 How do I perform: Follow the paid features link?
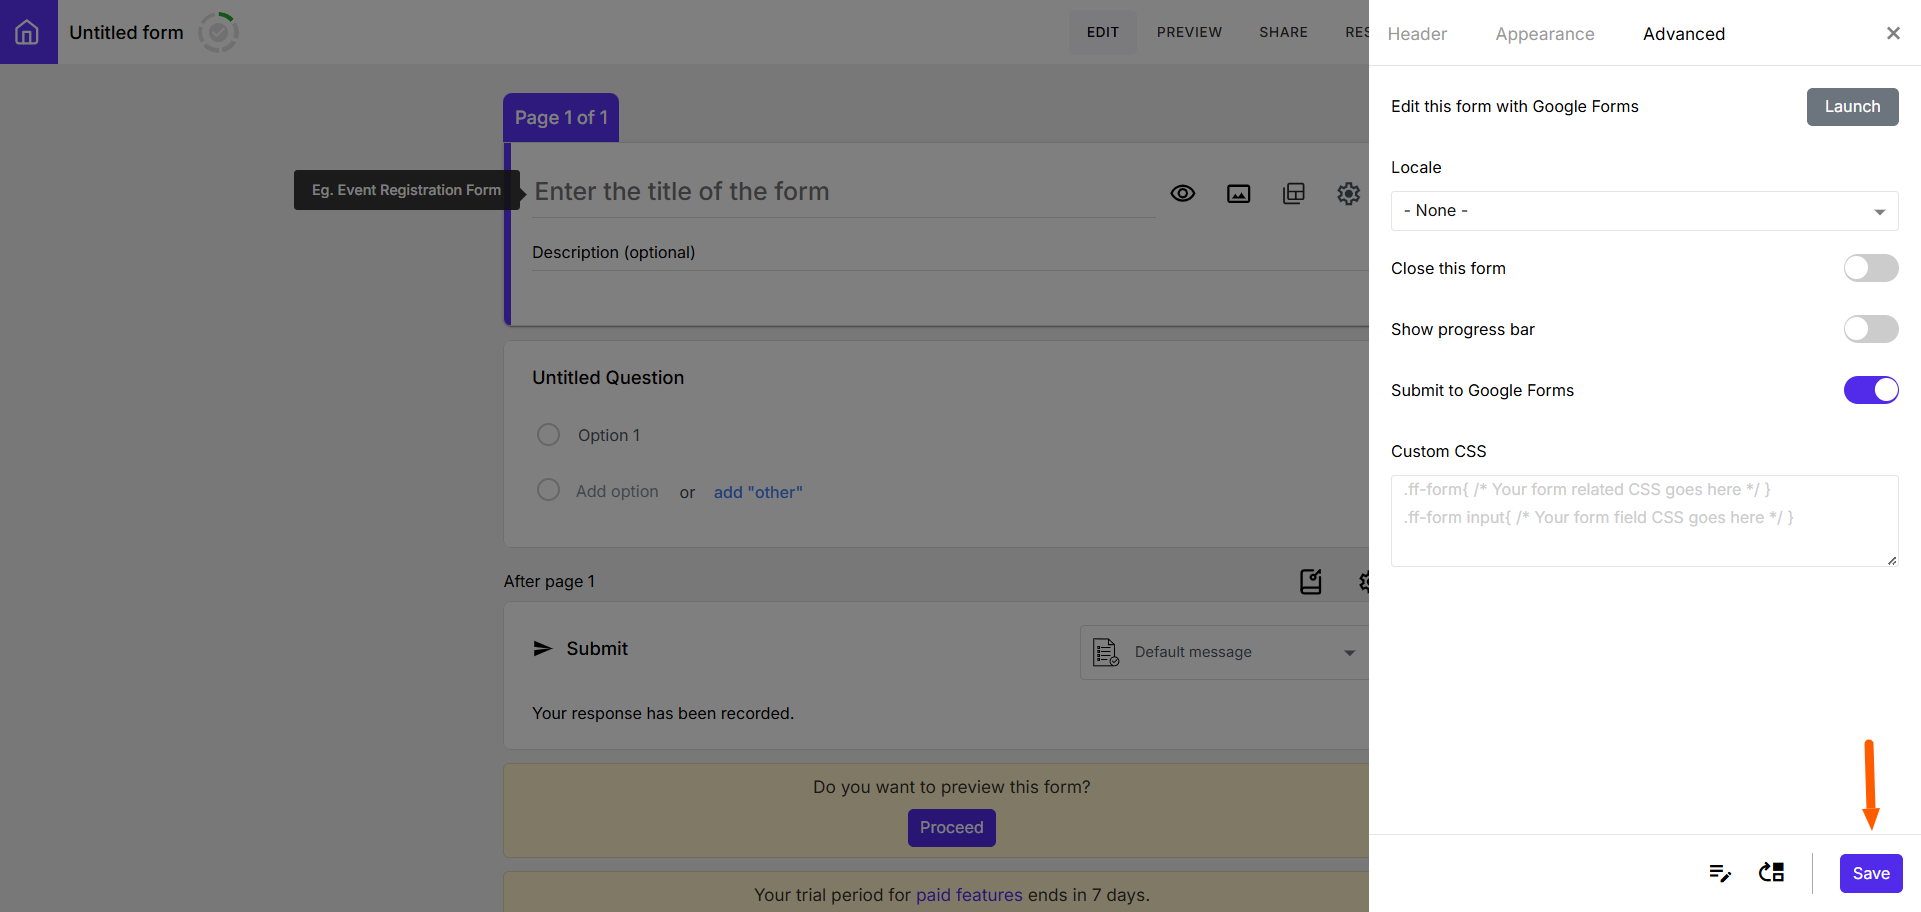969,894
